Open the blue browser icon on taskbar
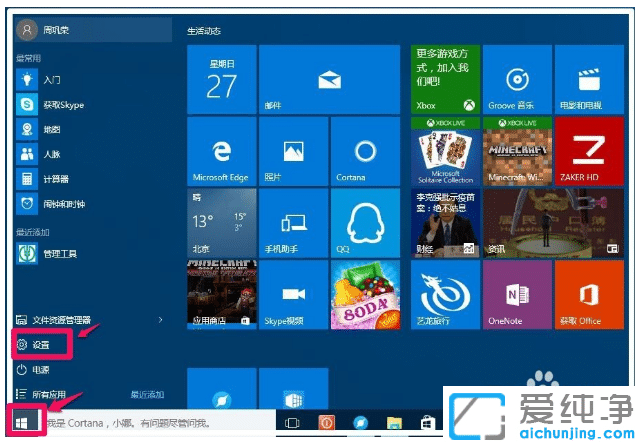The height and width of the screenshot is (446, 643). point(360,423)
